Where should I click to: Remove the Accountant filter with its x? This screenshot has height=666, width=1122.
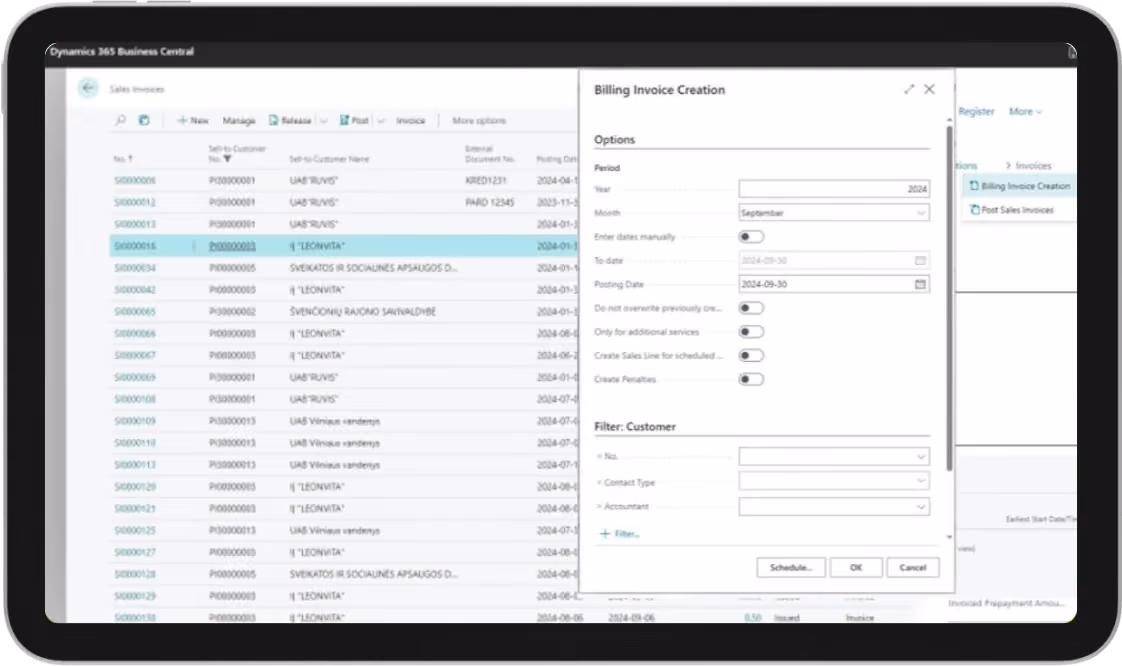(599, 506)
